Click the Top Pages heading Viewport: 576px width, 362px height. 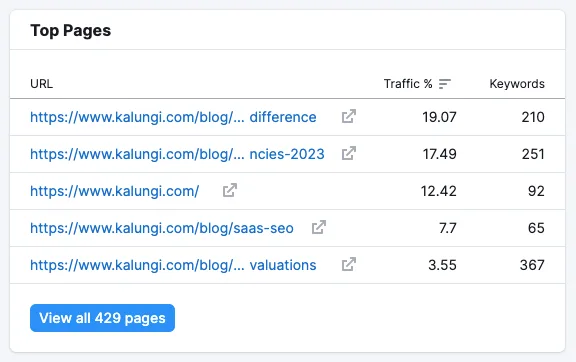(x=71, y=31)
